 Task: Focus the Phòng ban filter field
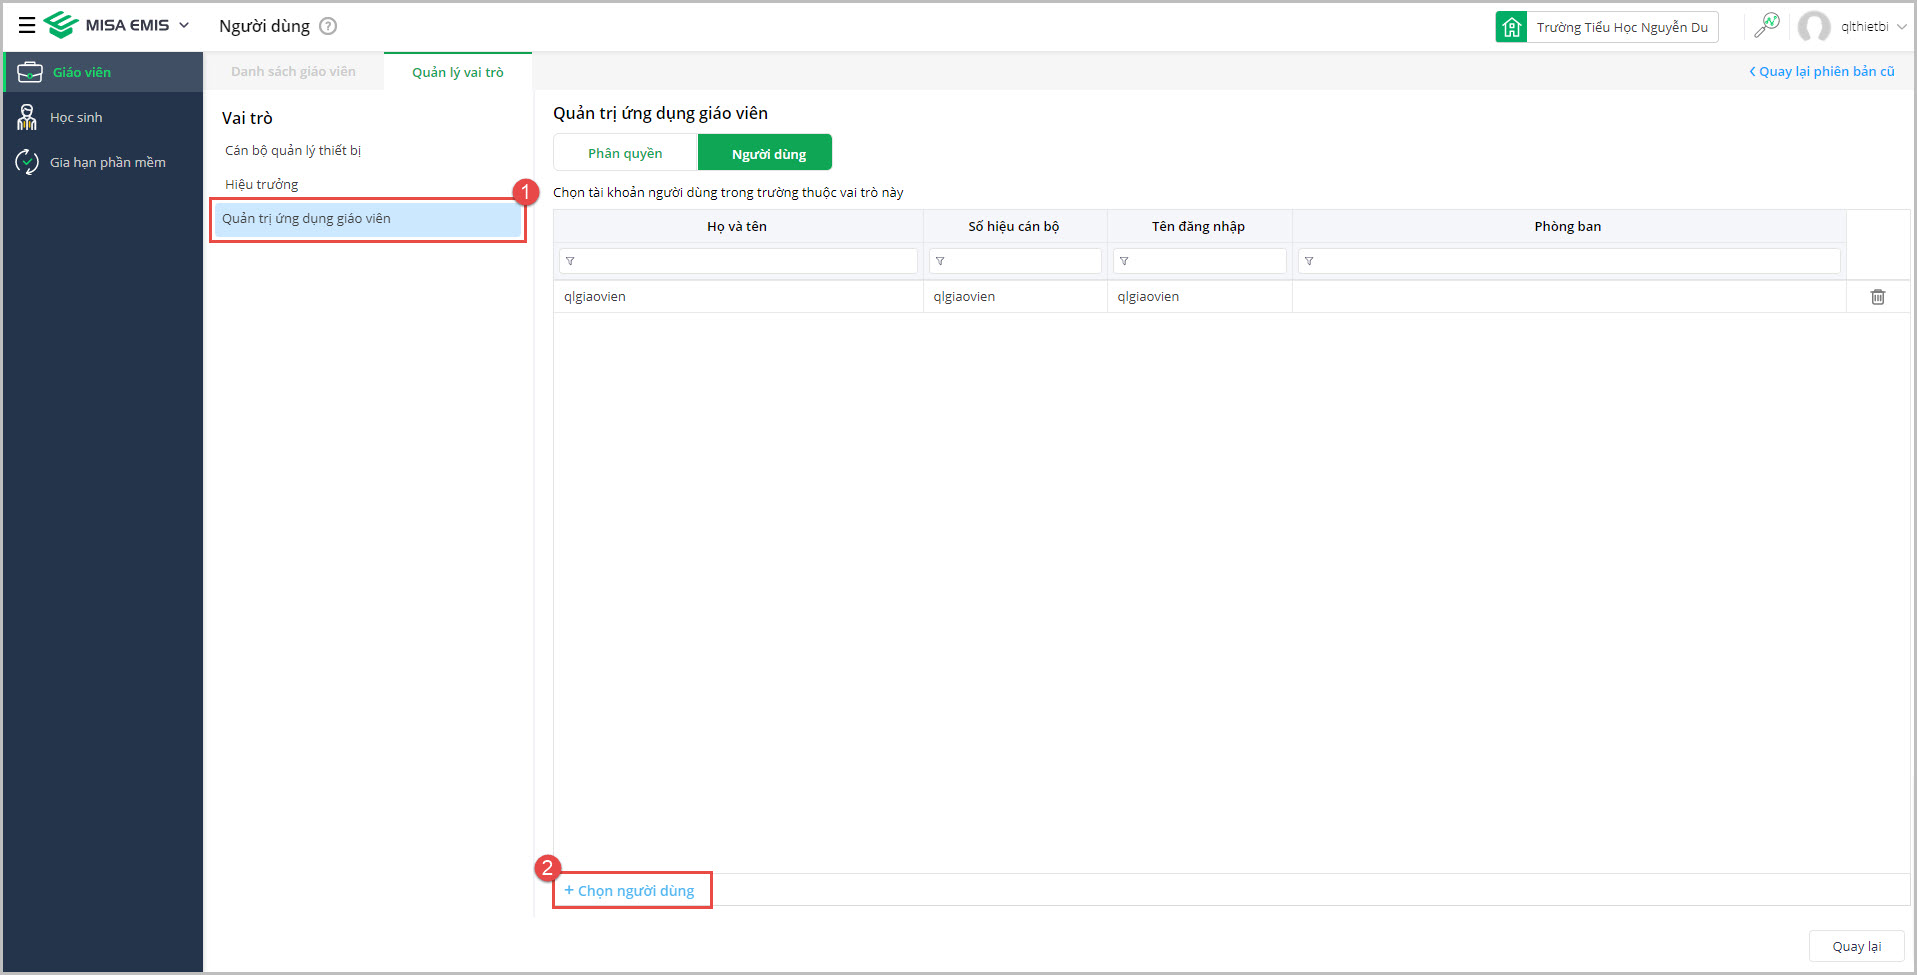click(1569, 261)
